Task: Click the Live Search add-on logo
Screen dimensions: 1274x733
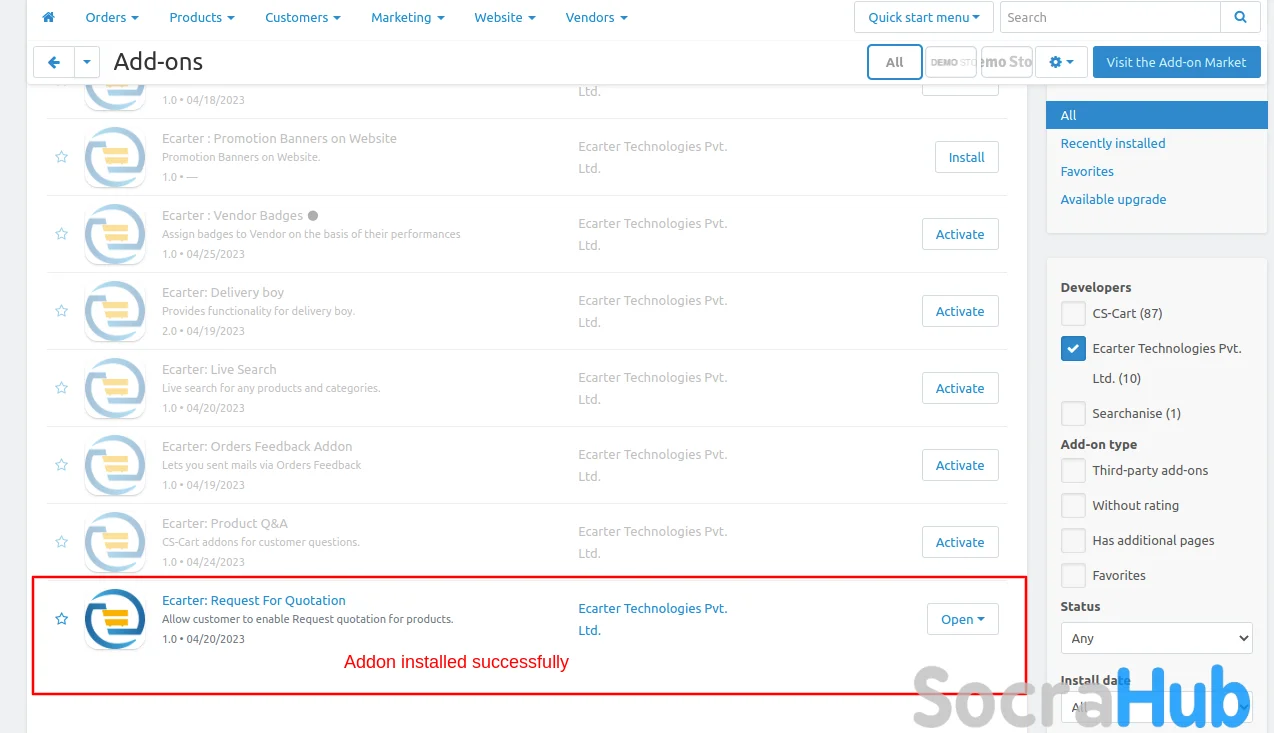Action: [115, 388]
